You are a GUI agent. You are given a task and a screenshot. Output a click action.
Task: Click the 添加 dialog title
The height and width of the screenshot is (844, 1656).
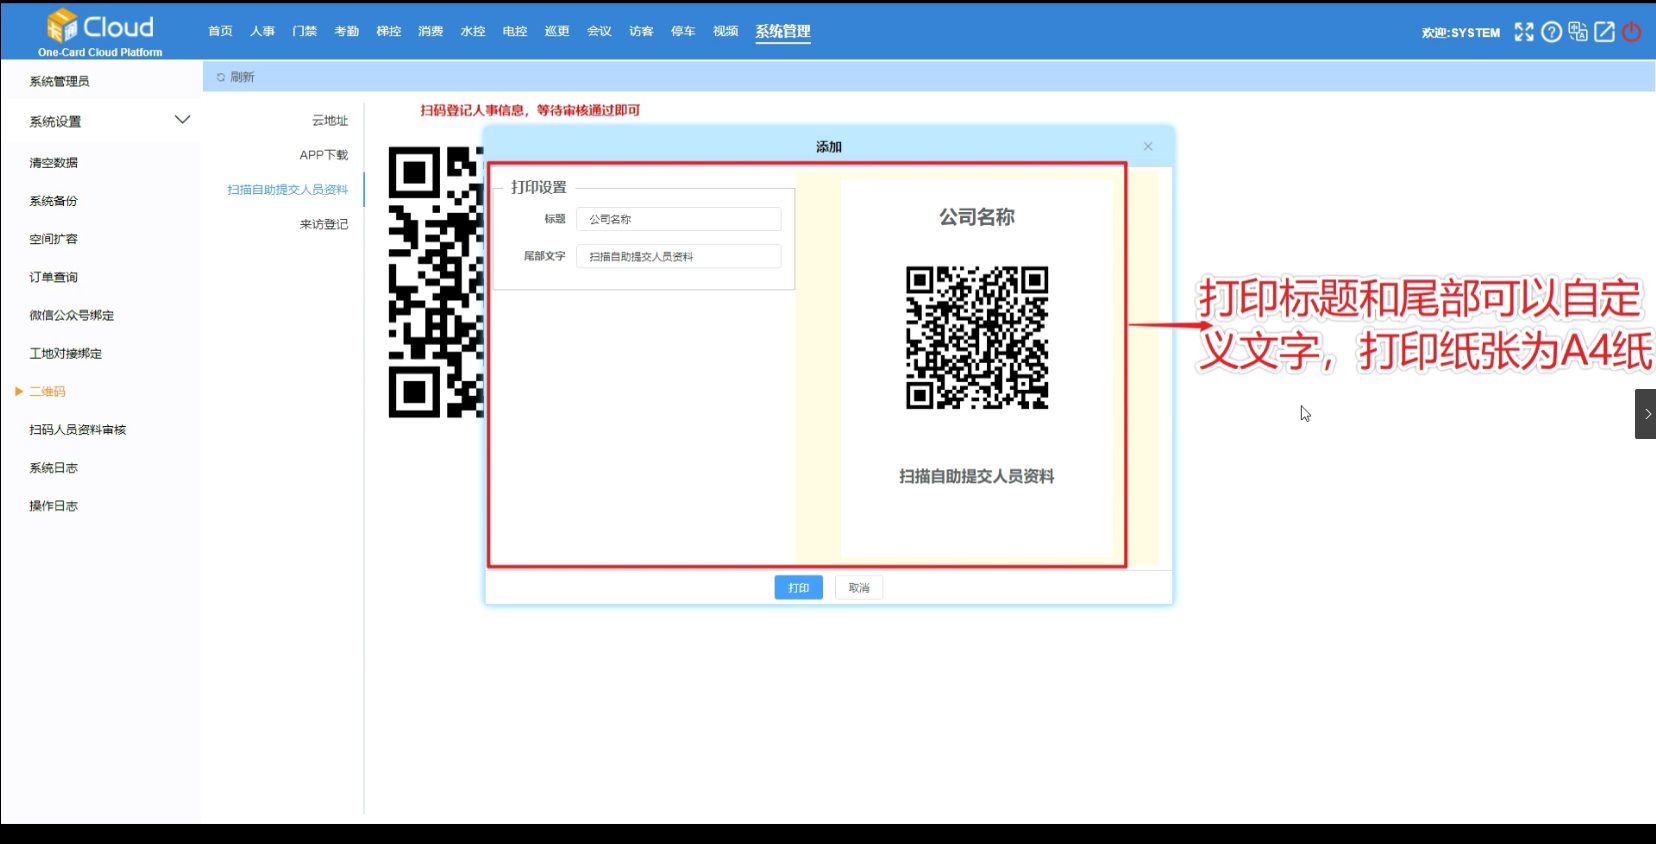tap(829, 147)
